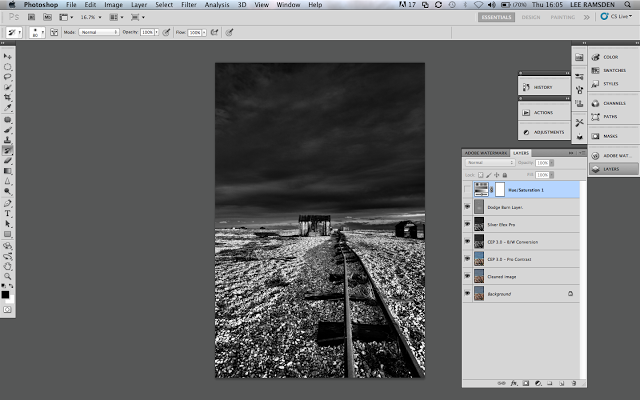Image resolution: width=640 pixels, height=400 pixels.
Task: Select the Quick Selection tool
Action: tap(7, 87)
